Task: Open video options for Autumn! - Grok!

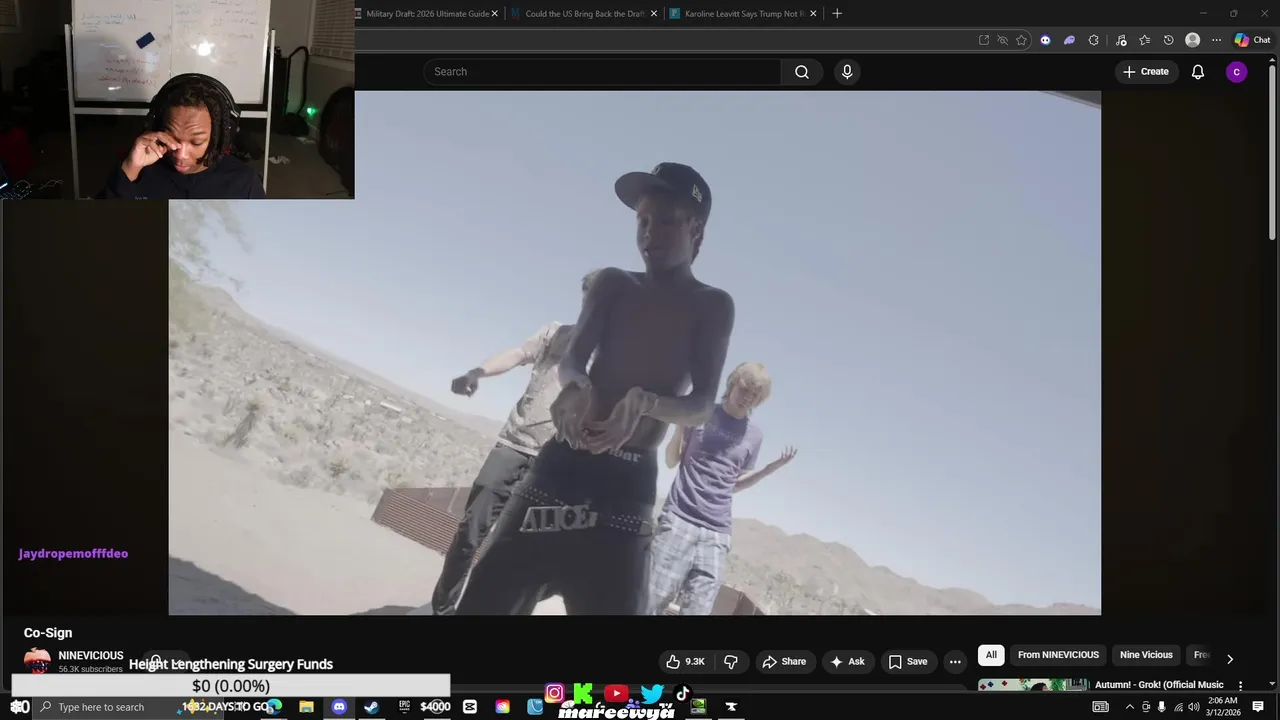Action: [x=1240, y=685]
